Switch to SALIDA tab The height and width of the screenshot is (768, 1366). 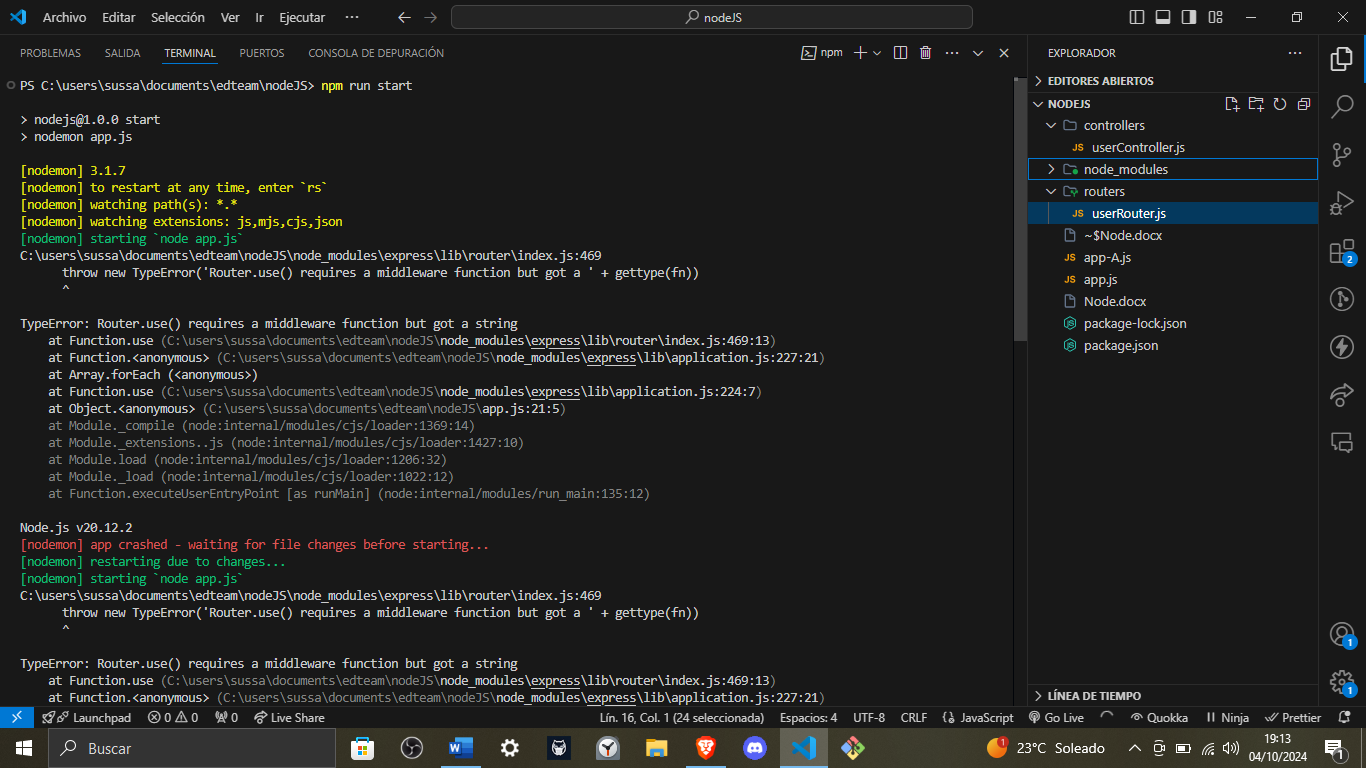click(x=122, y=53)
